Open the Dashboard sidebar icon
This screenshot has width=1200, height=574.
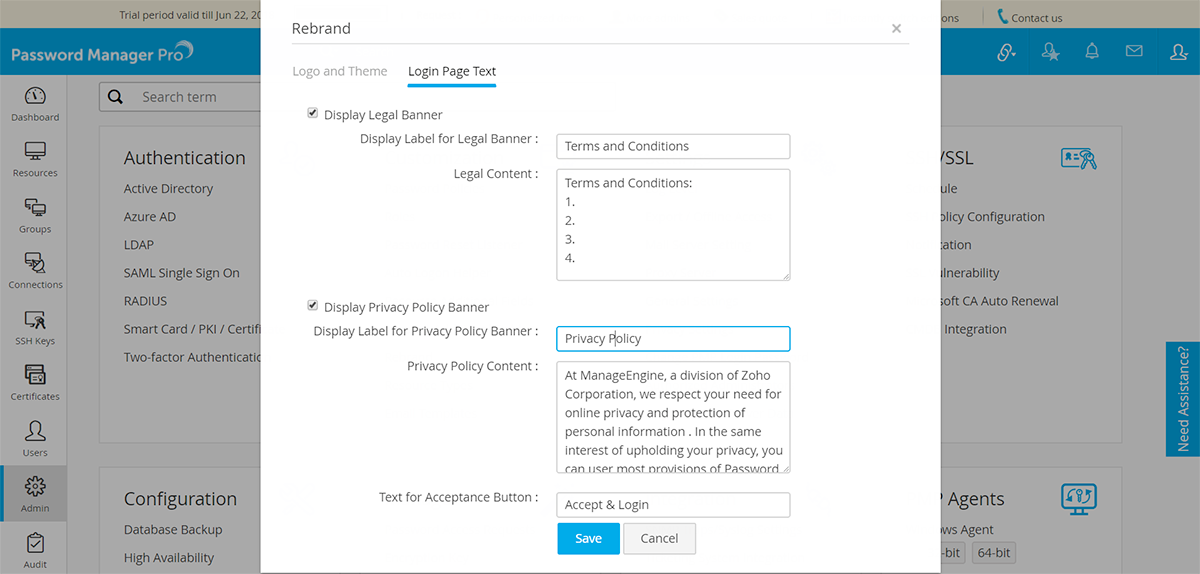(x=35, y=104)
